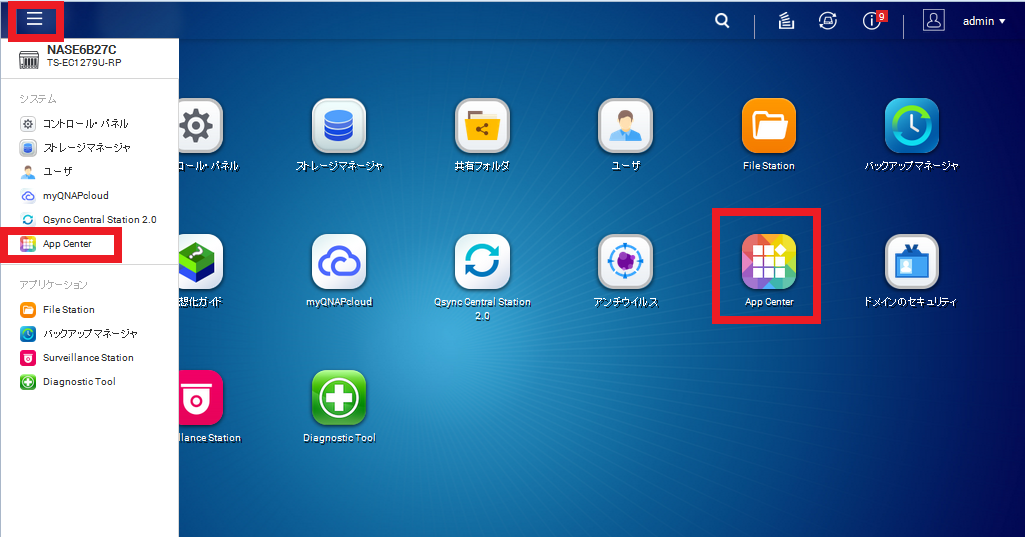Select App Center in side menu
This screenshot has width=1025, height=537.
(x=90, y=244)
